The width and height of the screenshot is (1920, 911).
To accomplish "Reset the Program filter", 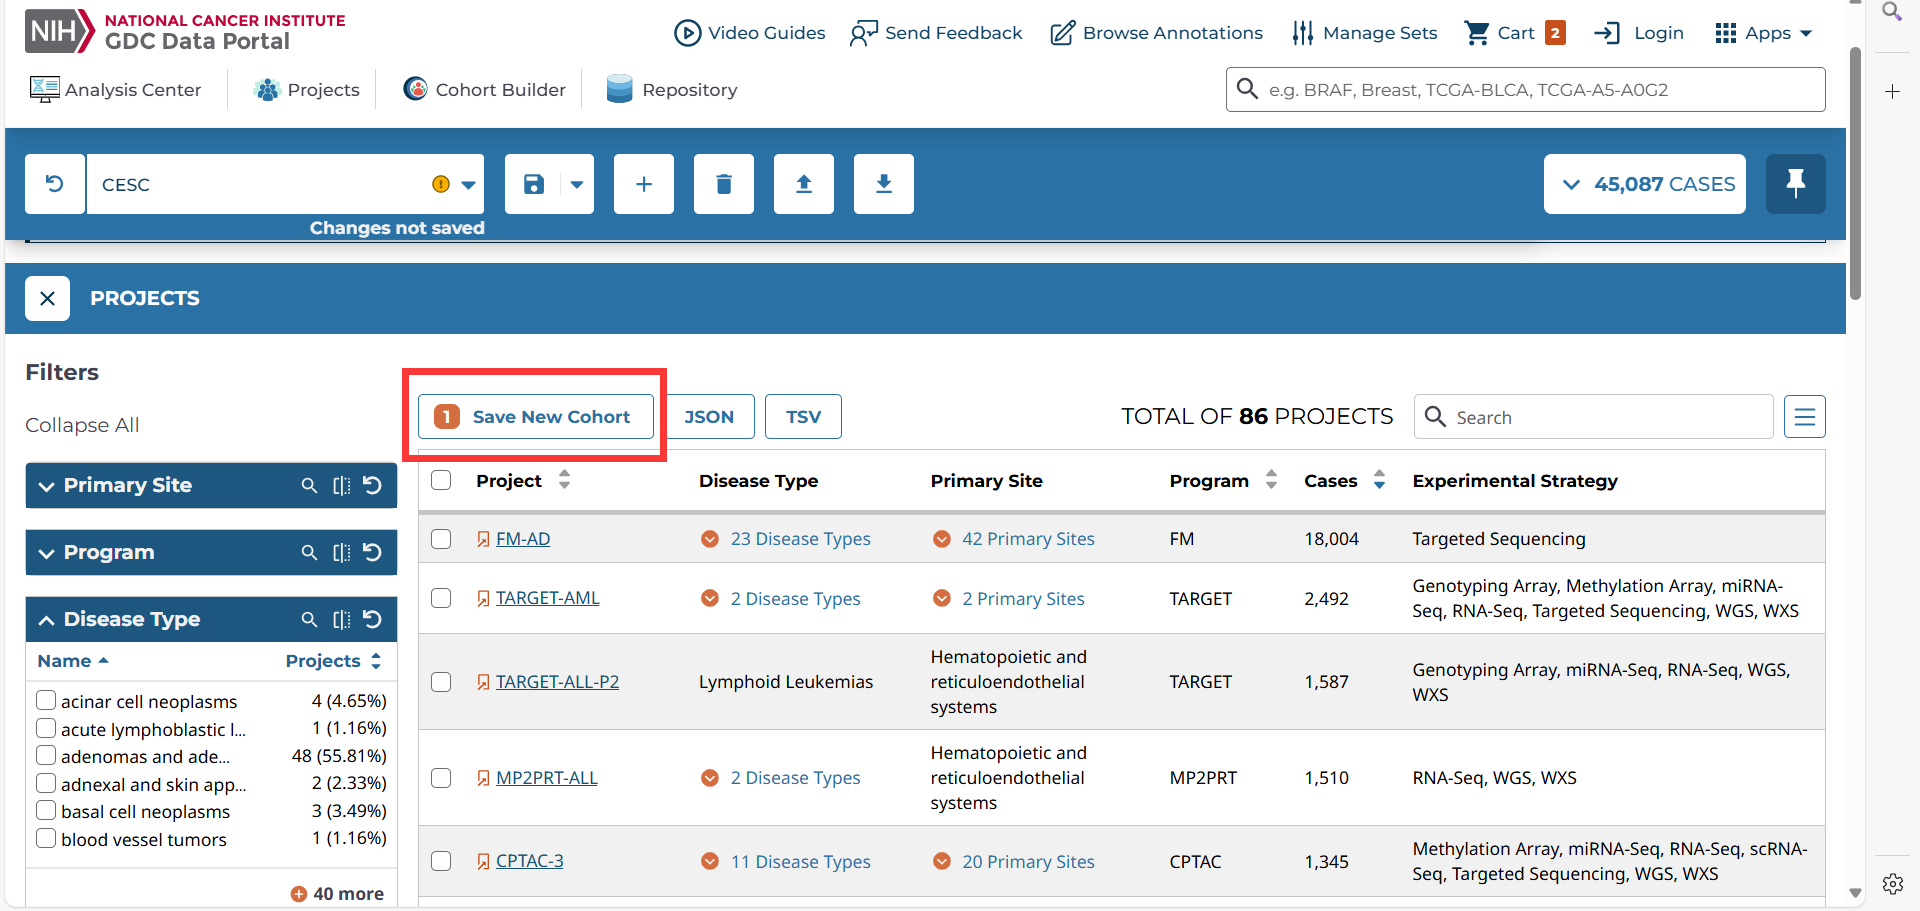I will click(x=372, y=552).
